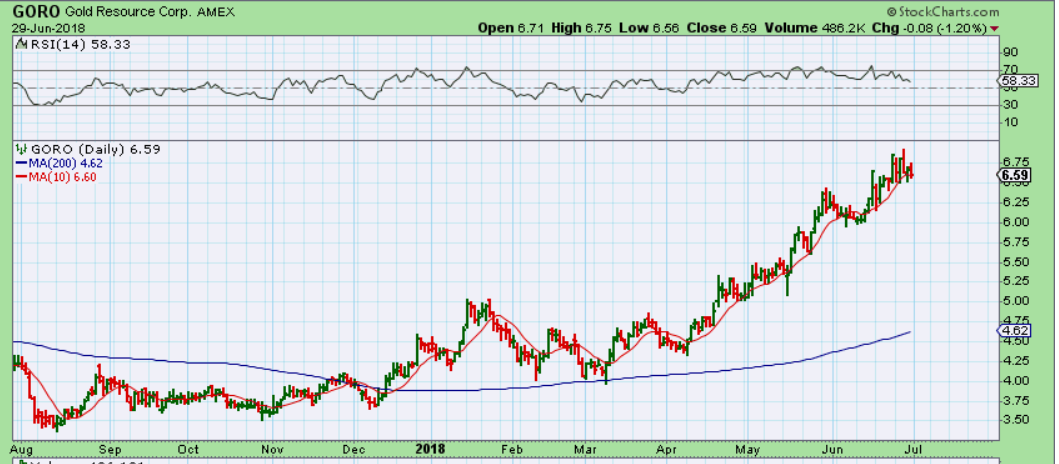The height and width of the screenshot is (464, 1059).
Task: Click the 3.50 price axis label
Action: coord(1014,419)
